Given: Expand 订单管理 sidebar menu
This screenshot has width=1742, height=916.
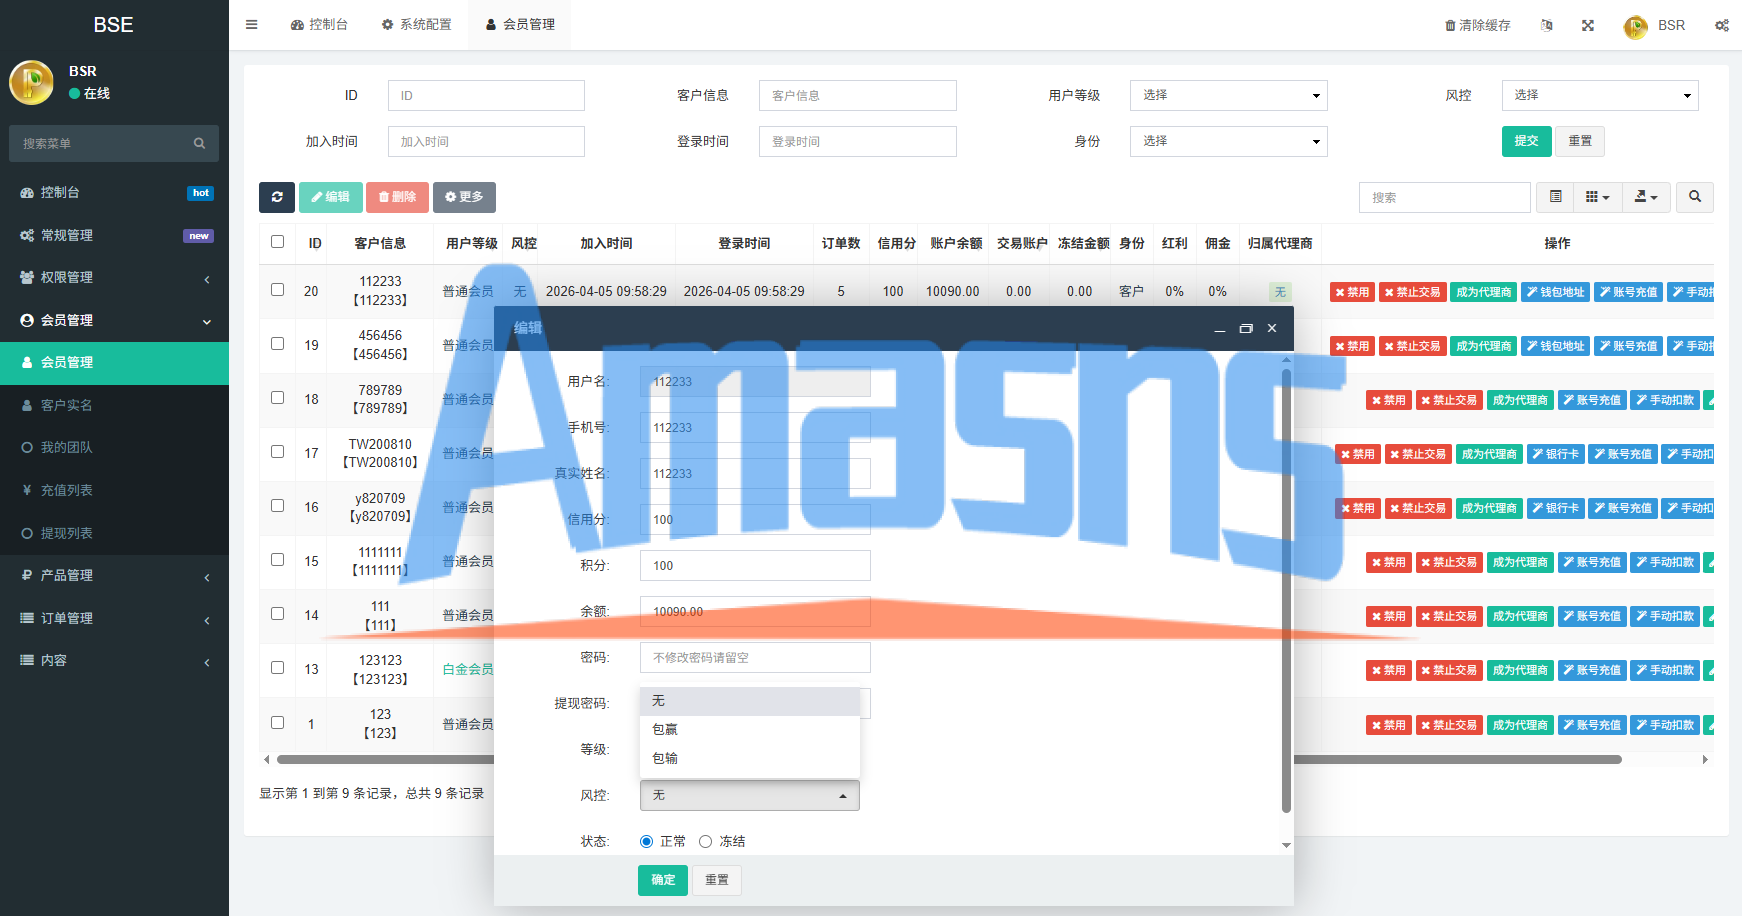Looking at the screenshot, I should coord(114,618).
